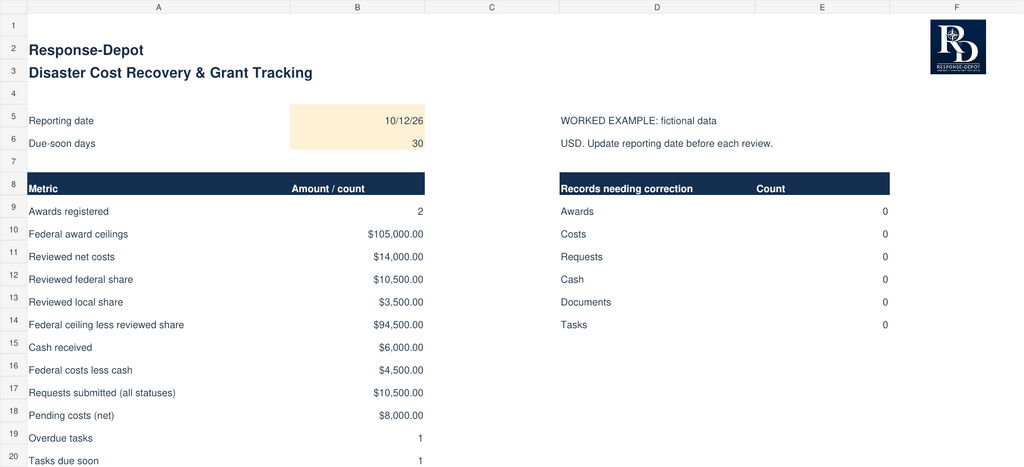Select column E header
This screenshot has width=1024, height=467.
click(x=822, y=7)
